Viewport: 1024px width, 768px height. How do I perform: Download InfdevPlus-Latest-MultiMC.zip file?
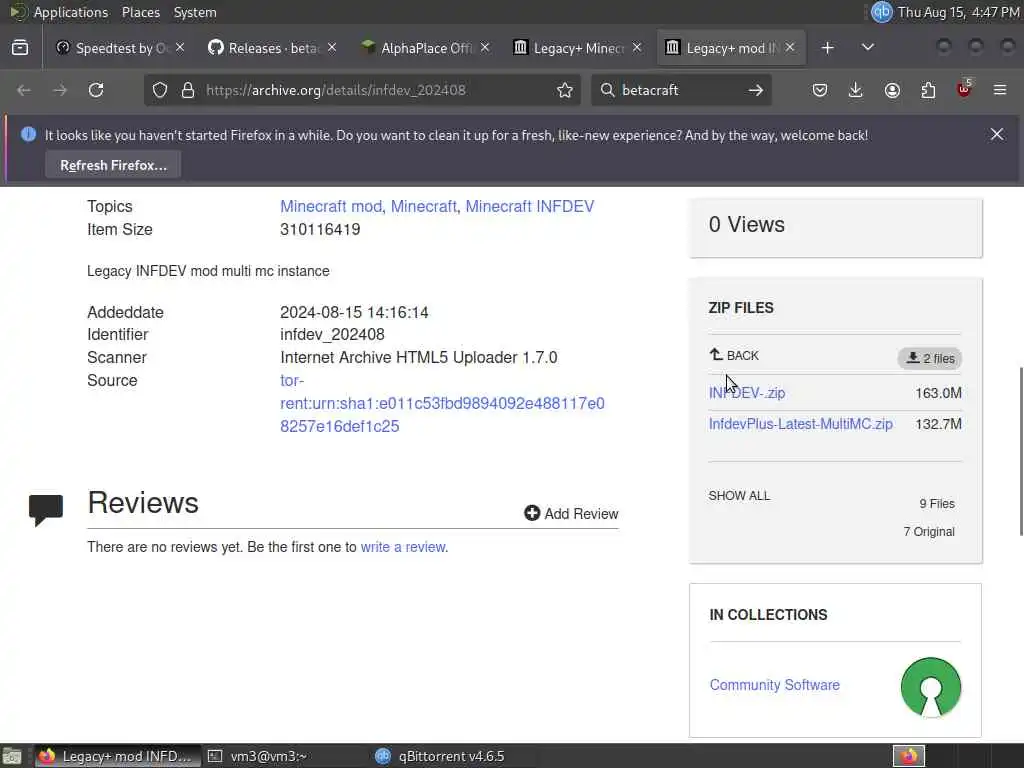(x=801, y=424)
